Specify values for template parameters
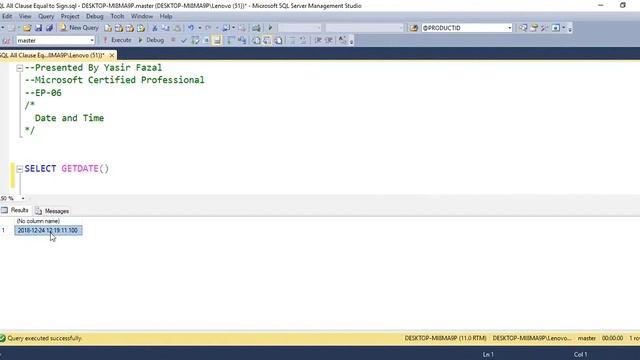Viewport: 640px width, 360px height. 342,40
